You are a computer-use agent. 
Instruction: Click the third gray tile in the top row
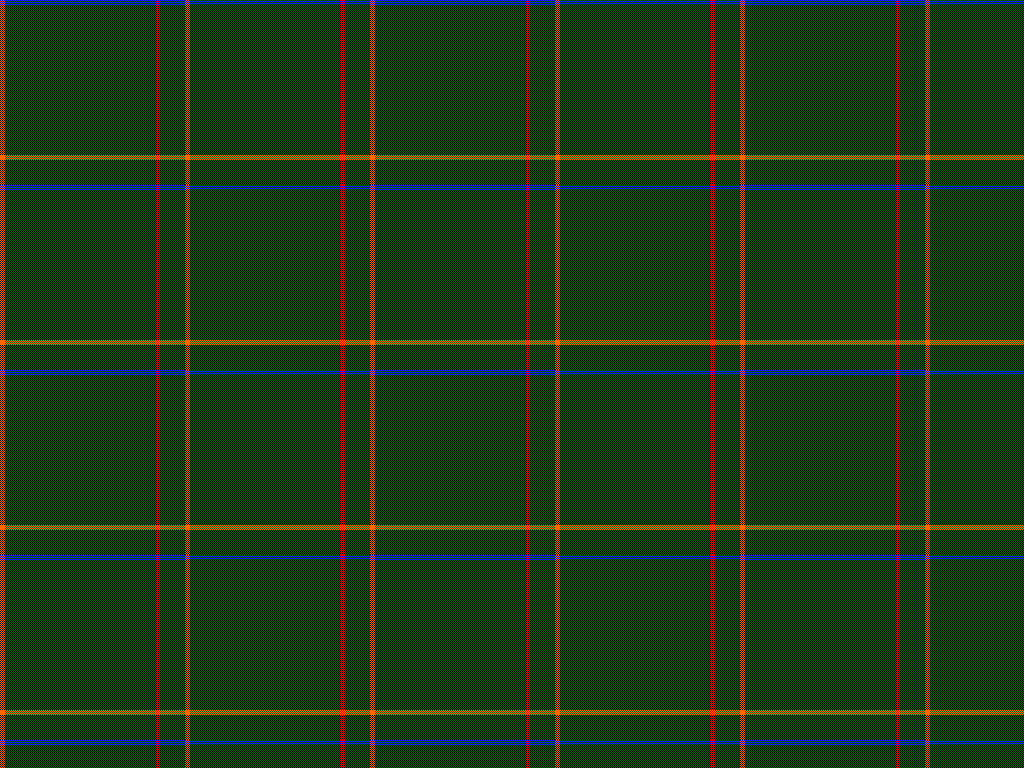pos(833,80)
